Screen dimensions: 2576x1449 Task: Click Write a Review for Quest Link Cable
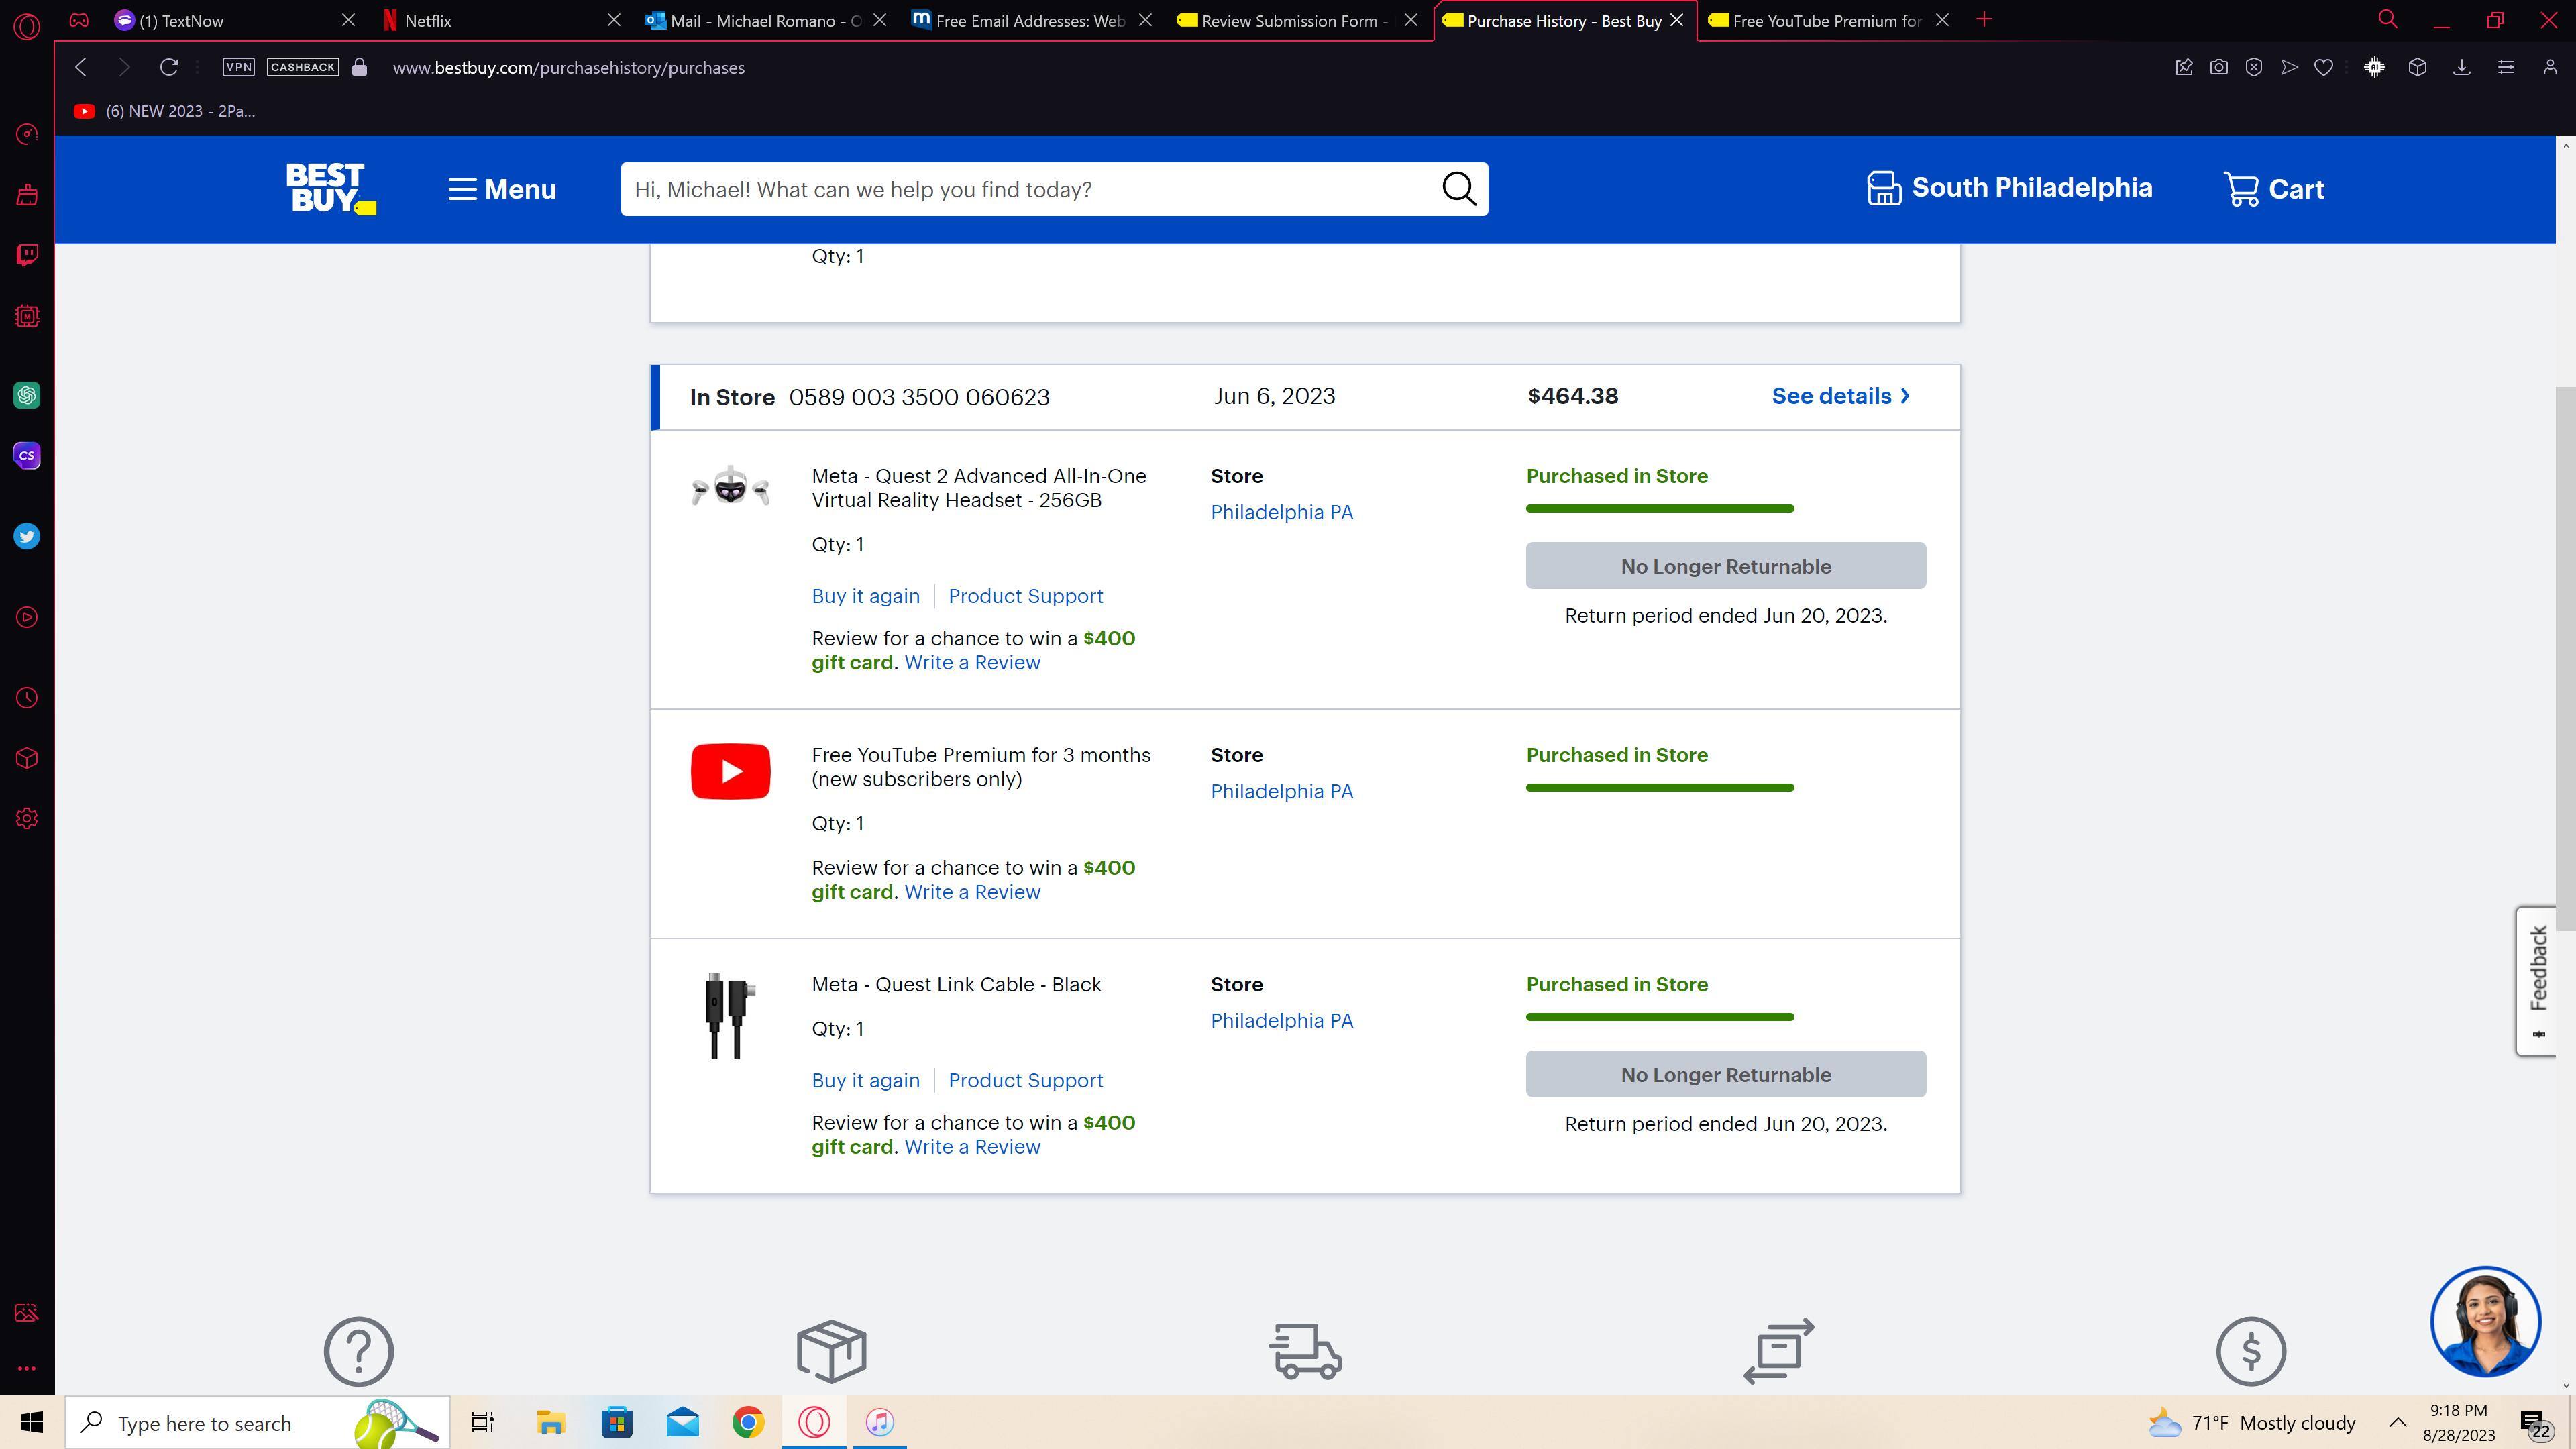pos(972,1147)
